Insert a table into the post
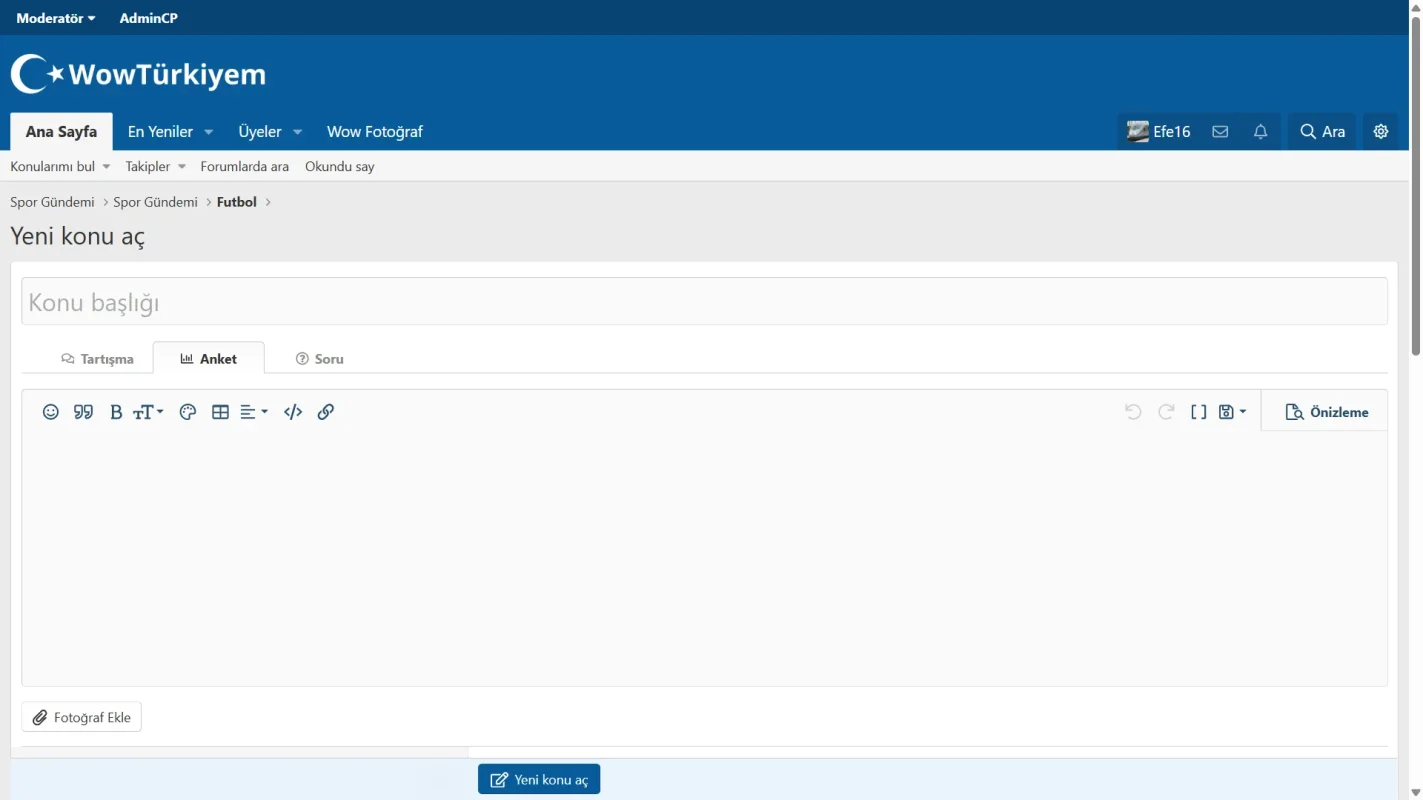 coord(221,412)
